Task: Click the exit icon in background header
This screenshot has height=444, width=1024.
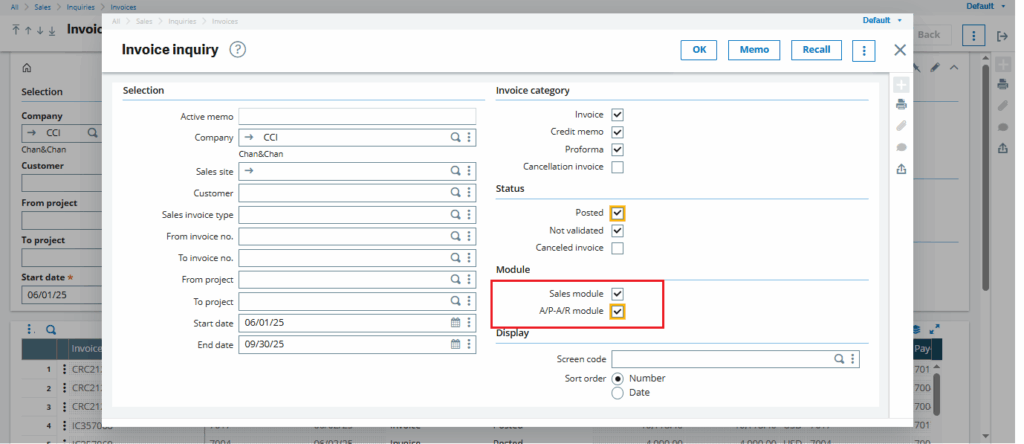Action: pos(1002,36)
